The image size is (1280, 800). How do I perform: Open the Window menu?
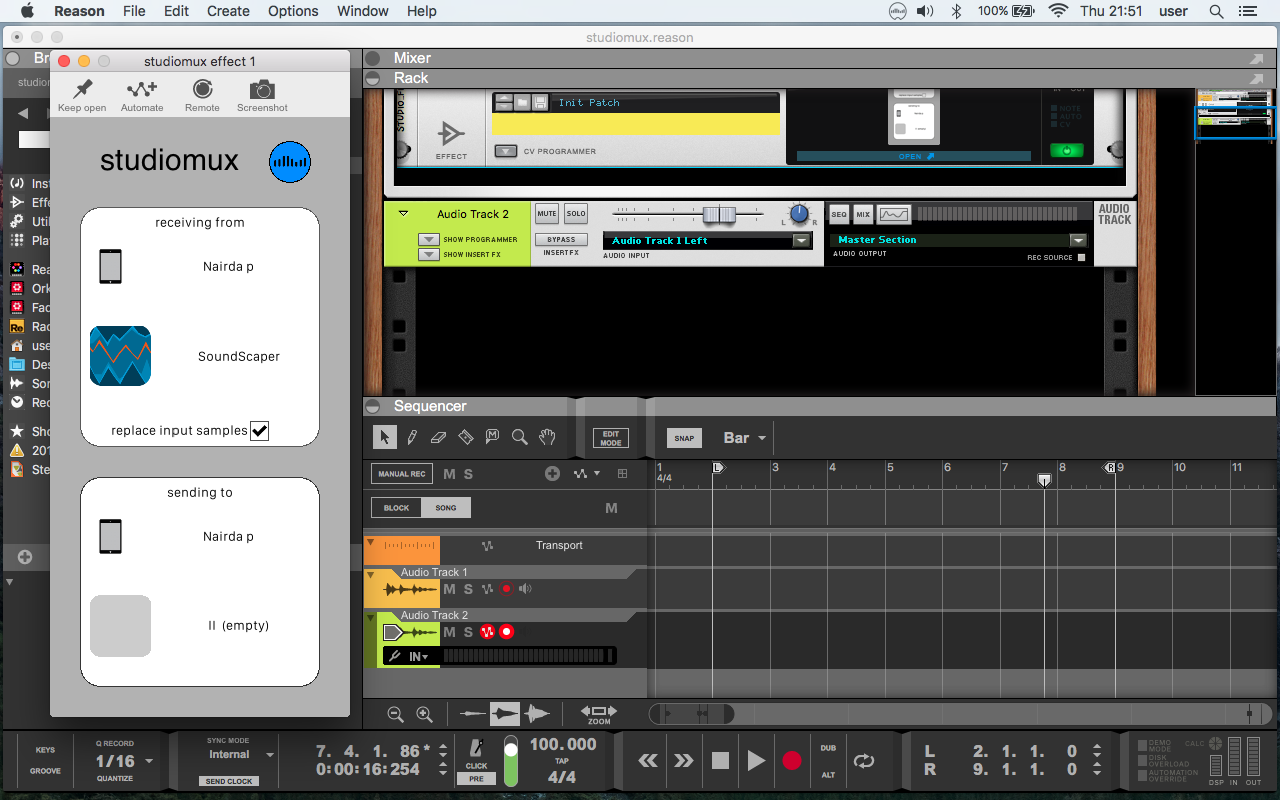pos(363,11)
